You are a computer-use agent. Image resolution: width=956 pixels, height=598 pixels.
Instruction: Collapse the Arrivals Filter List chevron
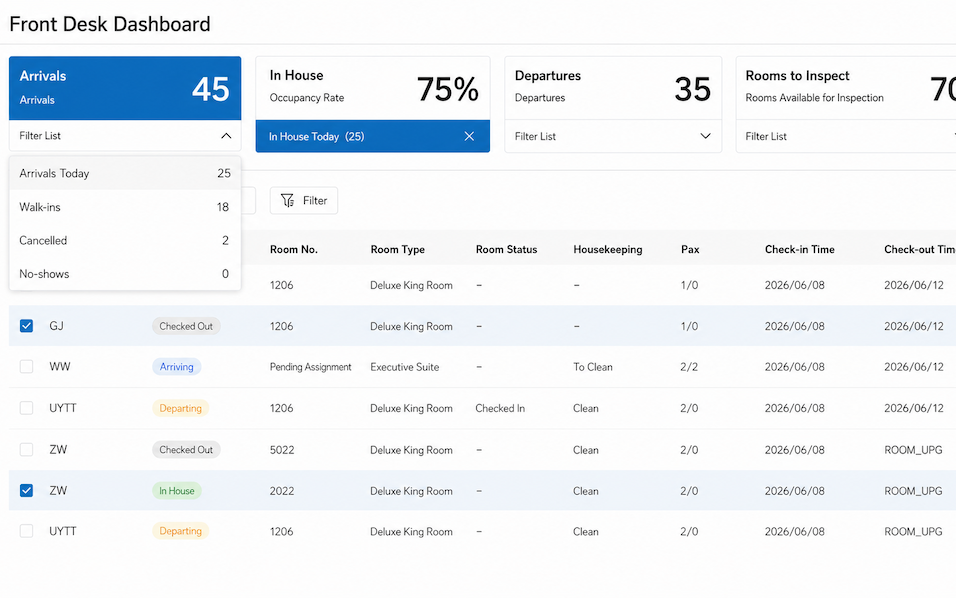[x=226, y=136]
